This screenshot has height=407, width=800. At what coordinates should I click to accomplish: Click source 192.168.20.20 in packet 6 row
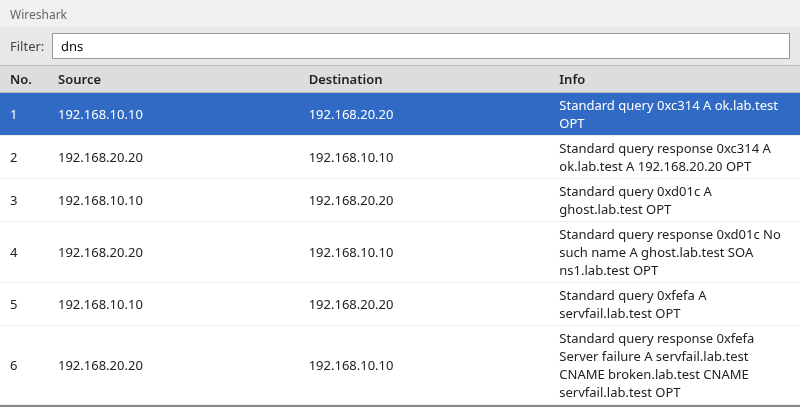pos(101,365)
